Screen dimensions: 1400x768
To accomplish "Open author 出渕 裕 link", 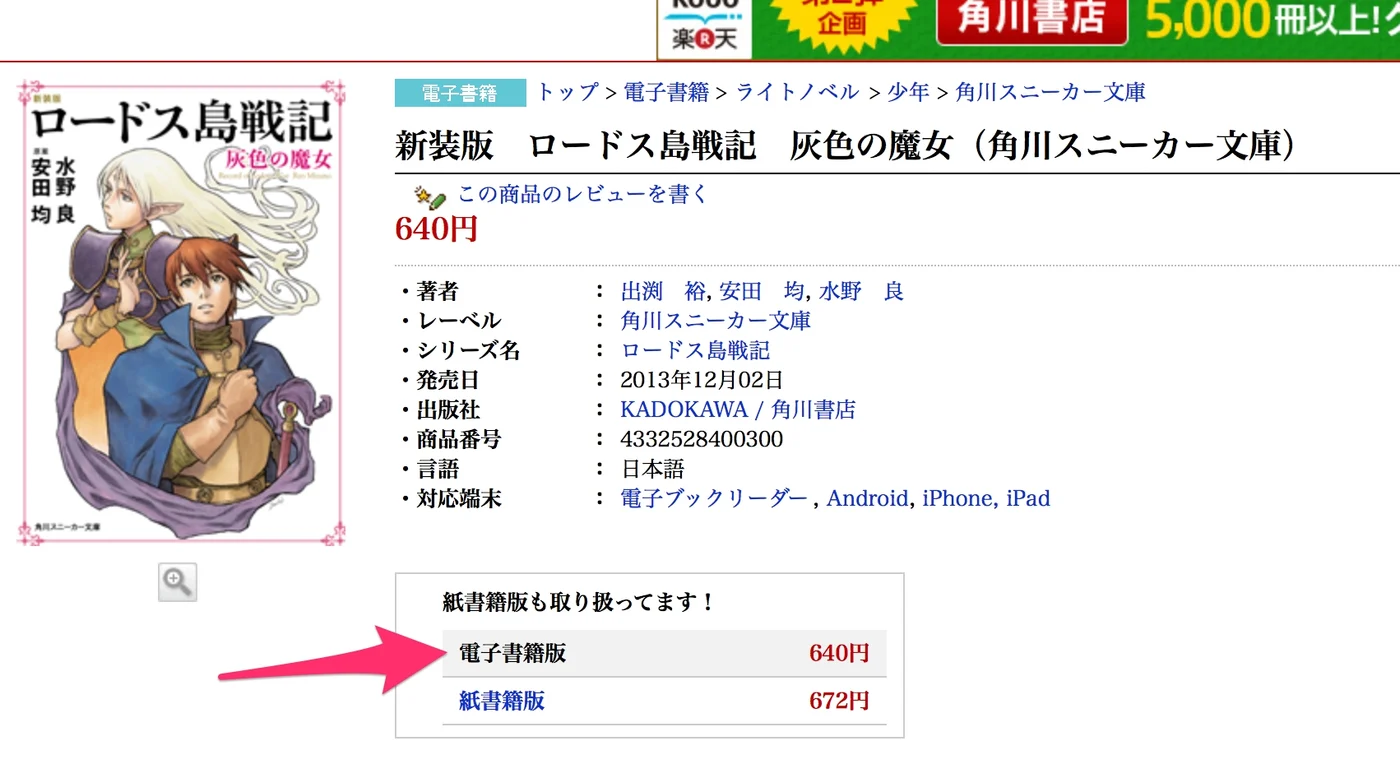I will pyautogui.click(x=664, y=291).
